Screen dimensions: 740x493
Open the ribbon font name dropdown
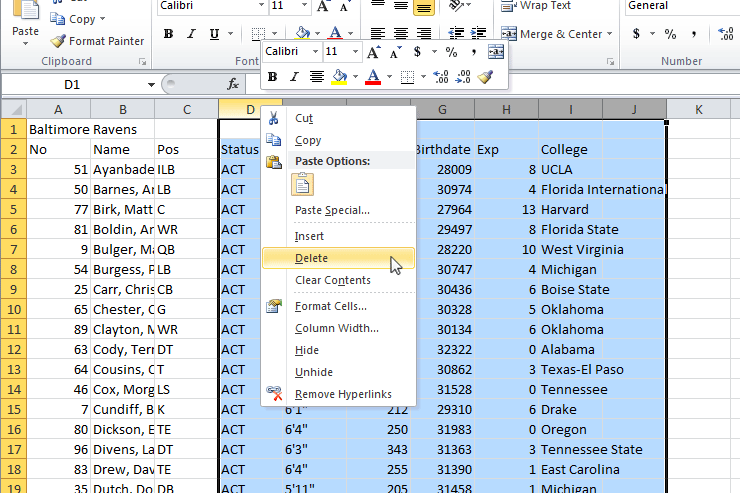(x=261, y=5)
